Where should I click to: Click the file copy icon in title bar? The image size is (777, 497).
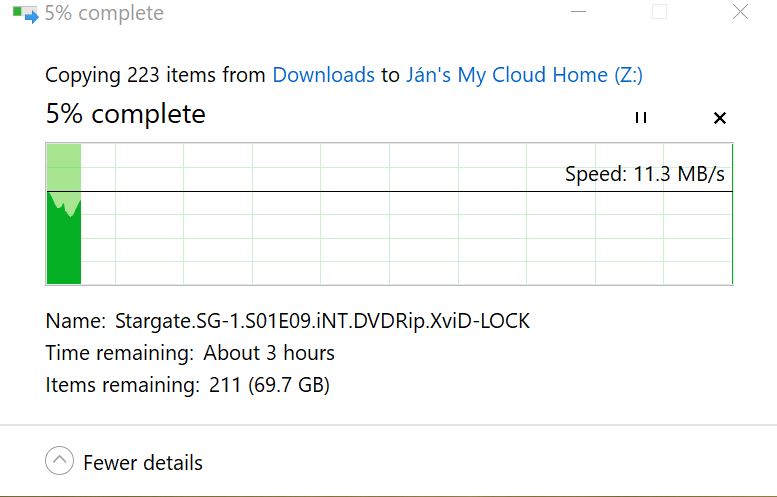coord(26,14)
